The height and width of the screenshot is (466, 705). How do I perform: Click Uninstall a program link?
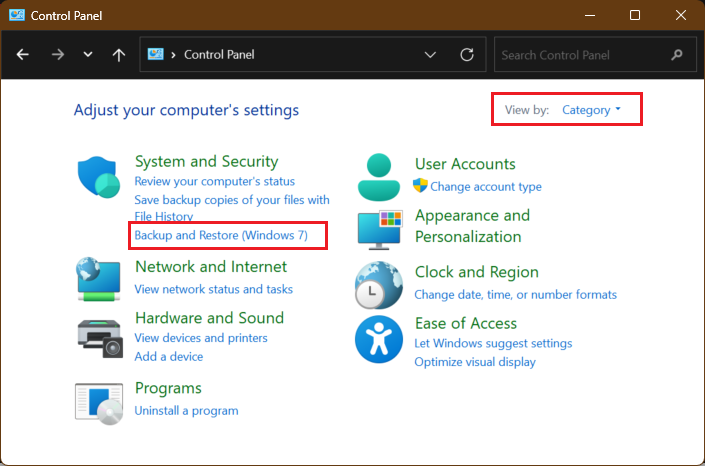(186, 411)
